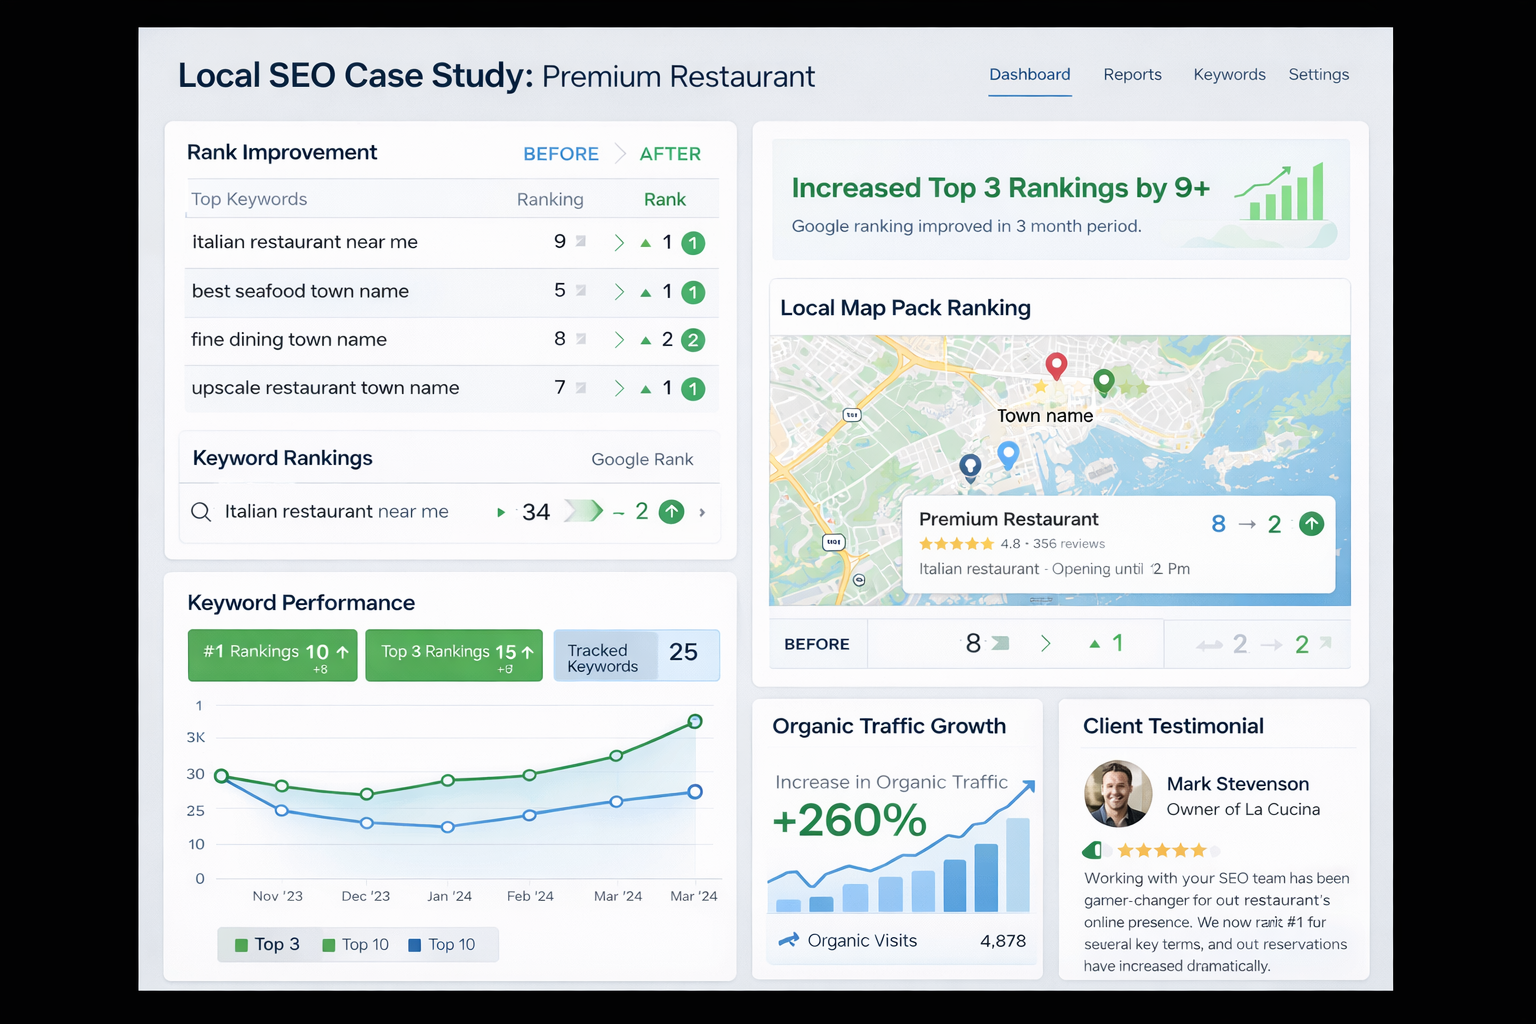Click the five-star rating in Client Testimonial

tap(1161, 851)
